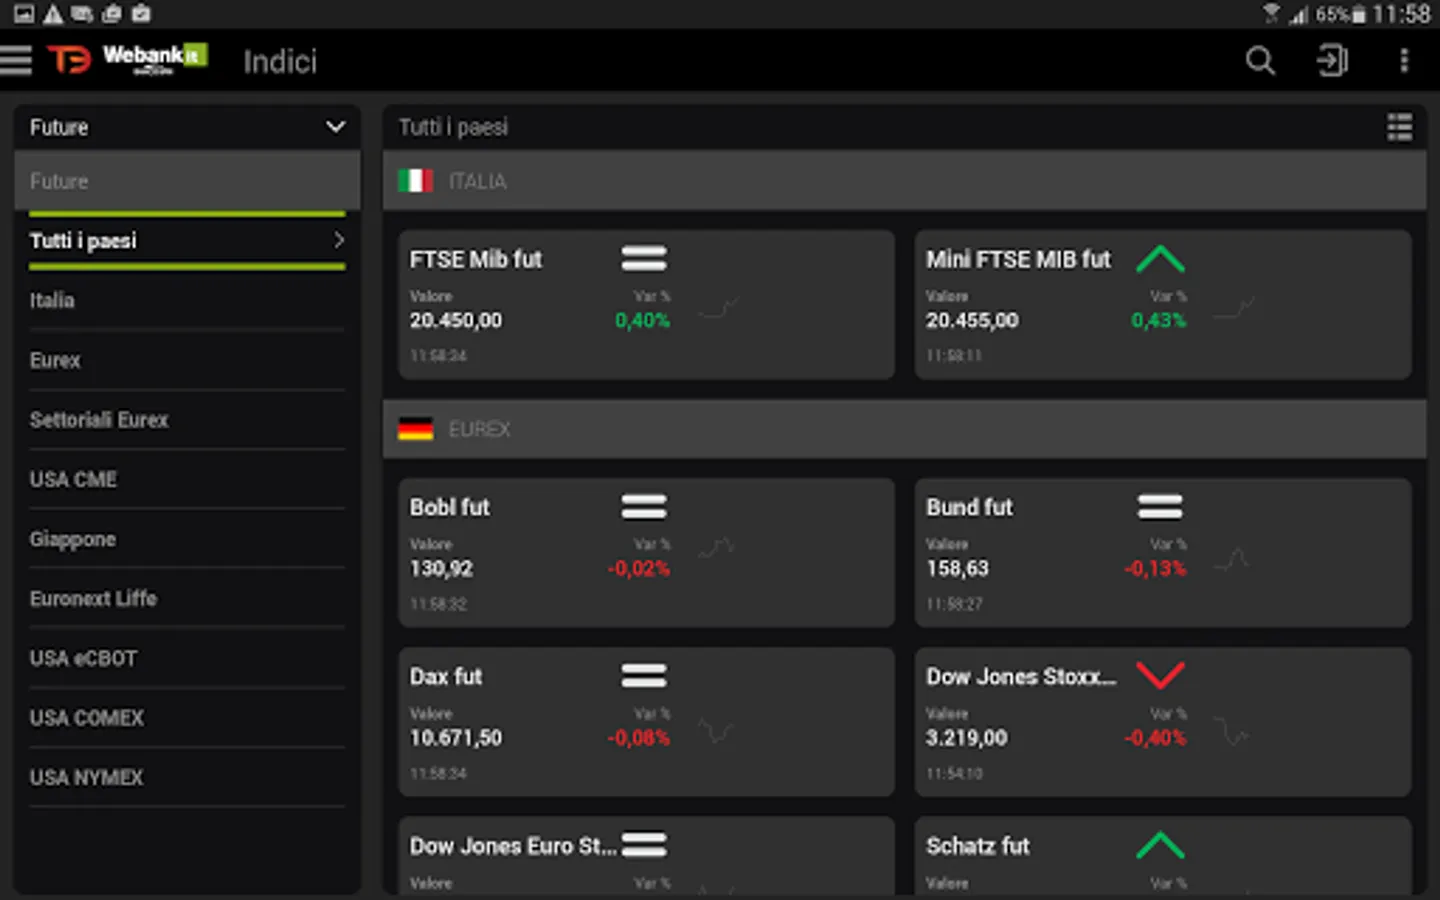The image size is (1440, 900).
Task: Tap the EUREX section header
Action: coord(905,429)
